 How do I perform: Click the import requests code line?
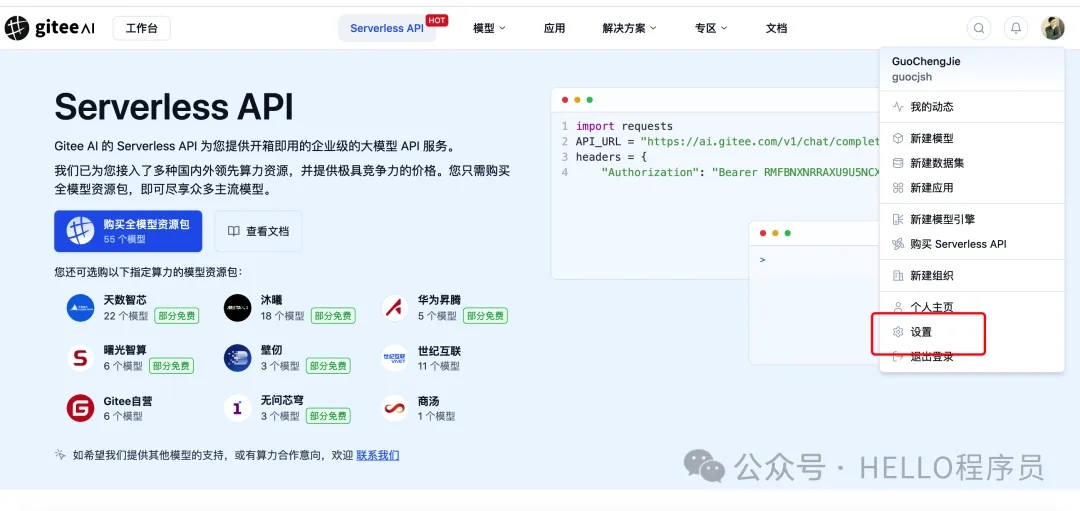point(624,126)
